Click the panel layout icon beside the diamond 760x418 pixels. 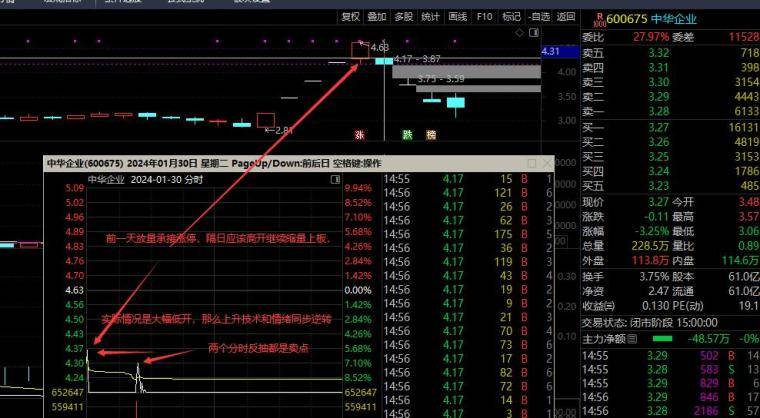534,33
